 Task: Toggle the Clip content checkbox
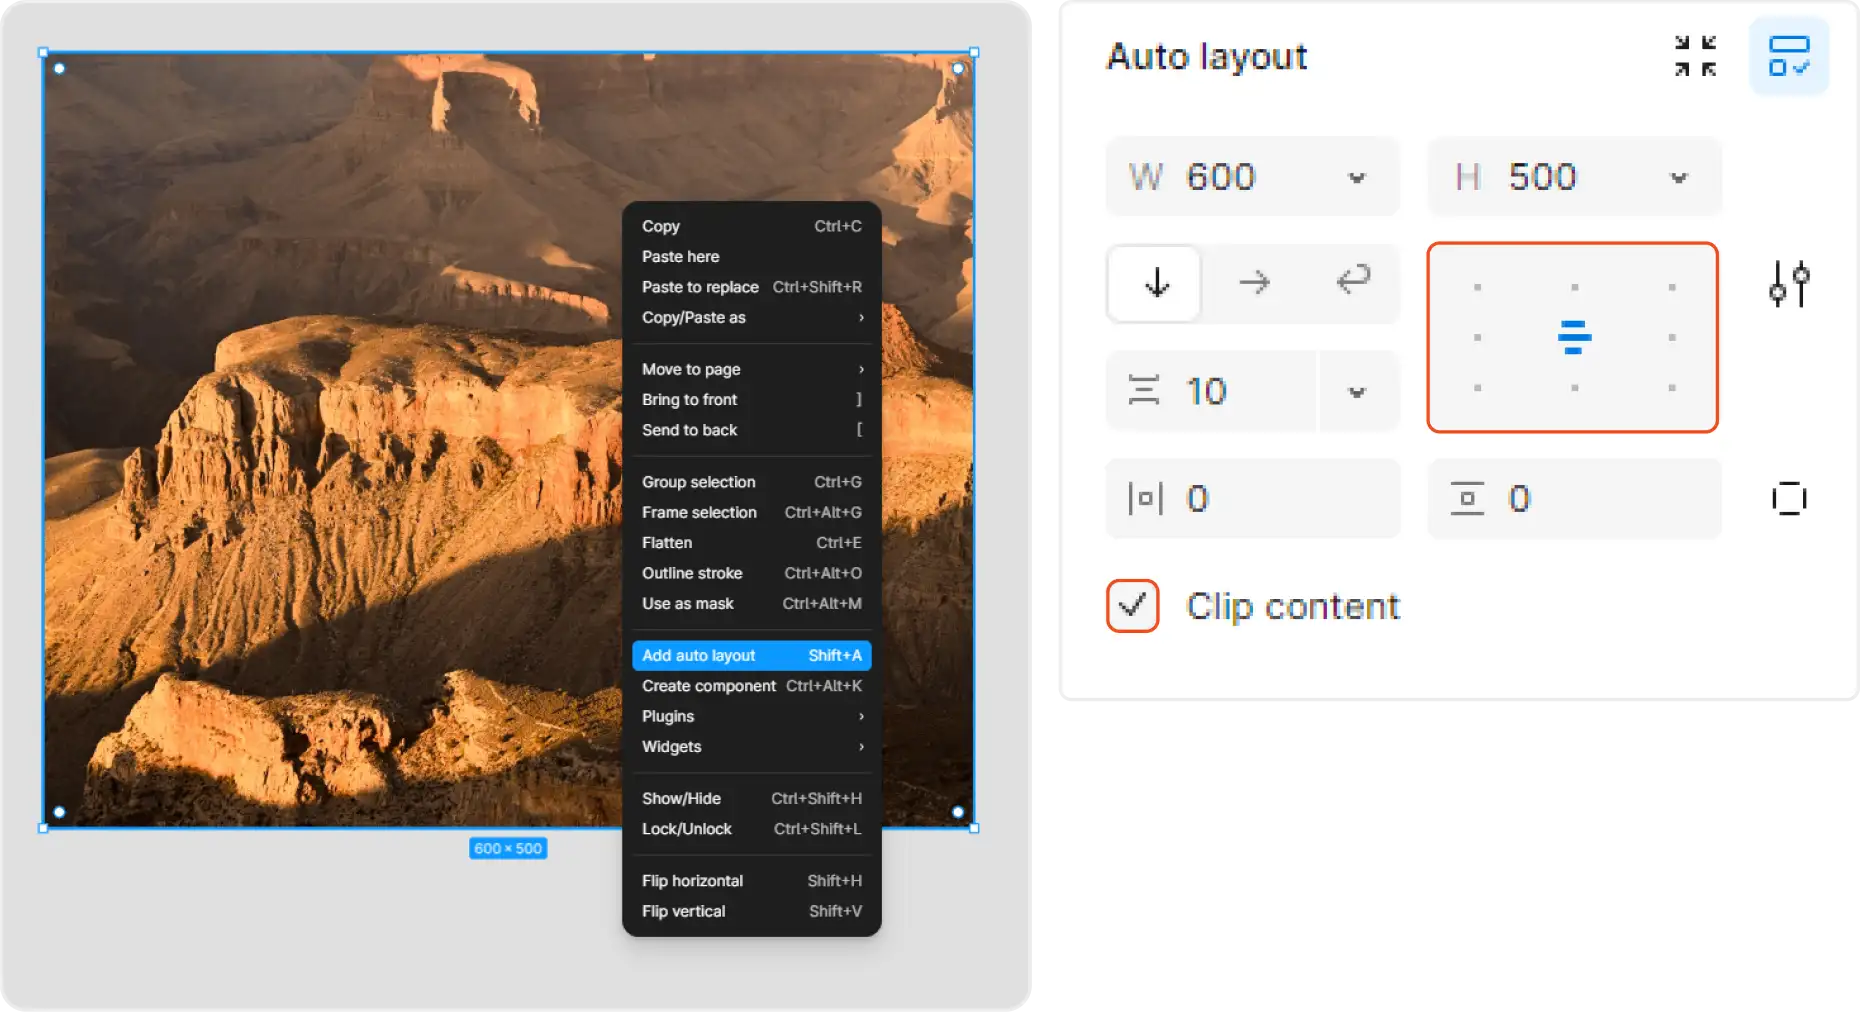pos(1132,606)
